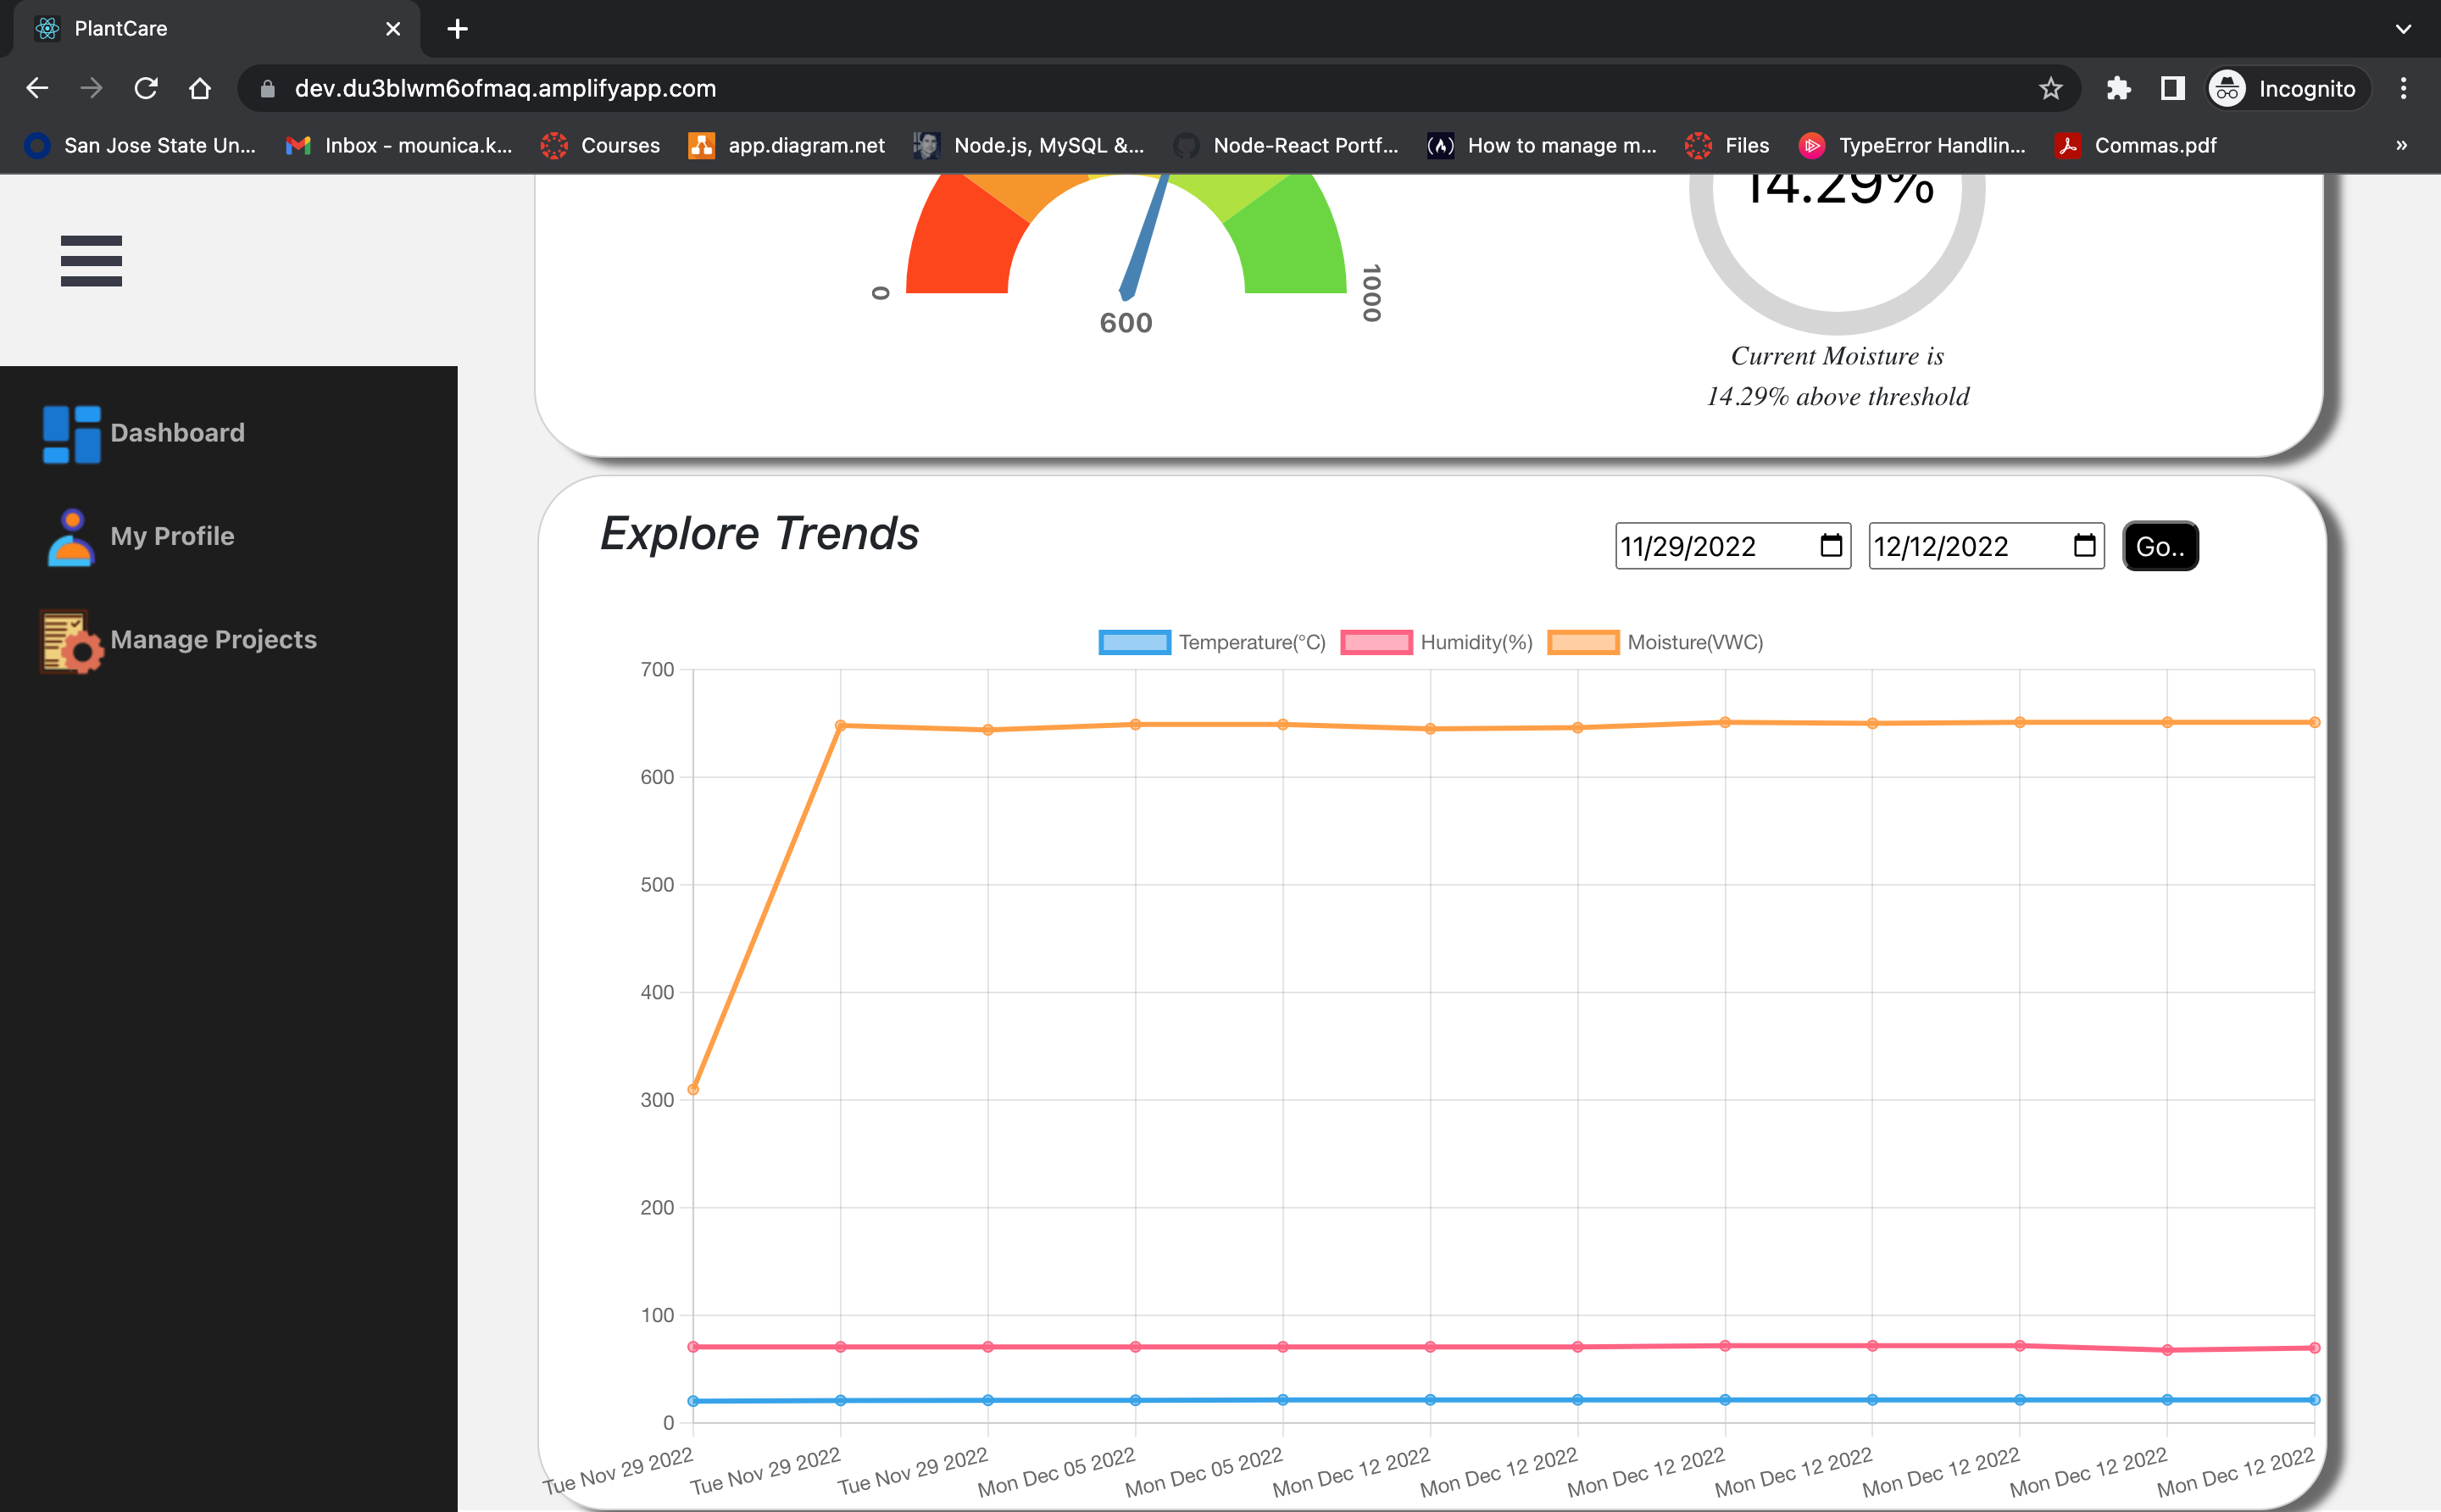Toggle browser side panel icon

2172,89
